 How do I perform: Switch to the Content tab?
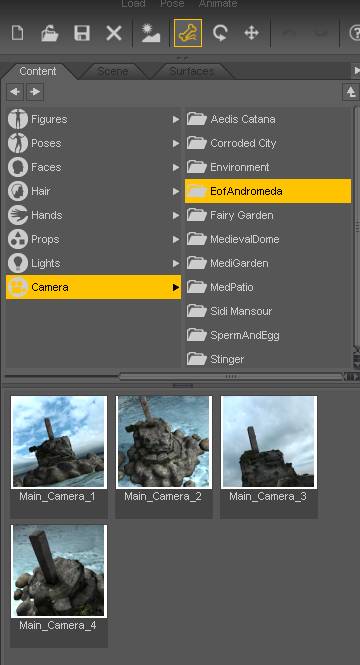[38, 71]
